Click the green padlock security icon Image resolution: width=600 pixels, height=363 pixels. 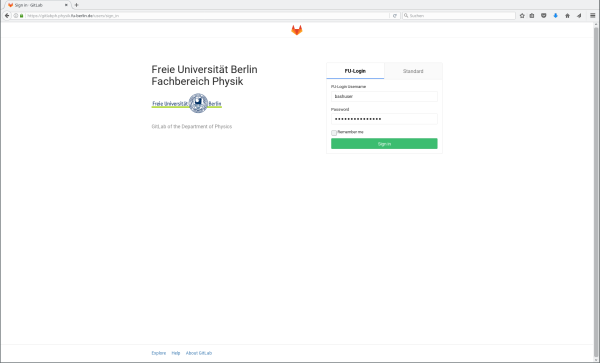[21, 16]
